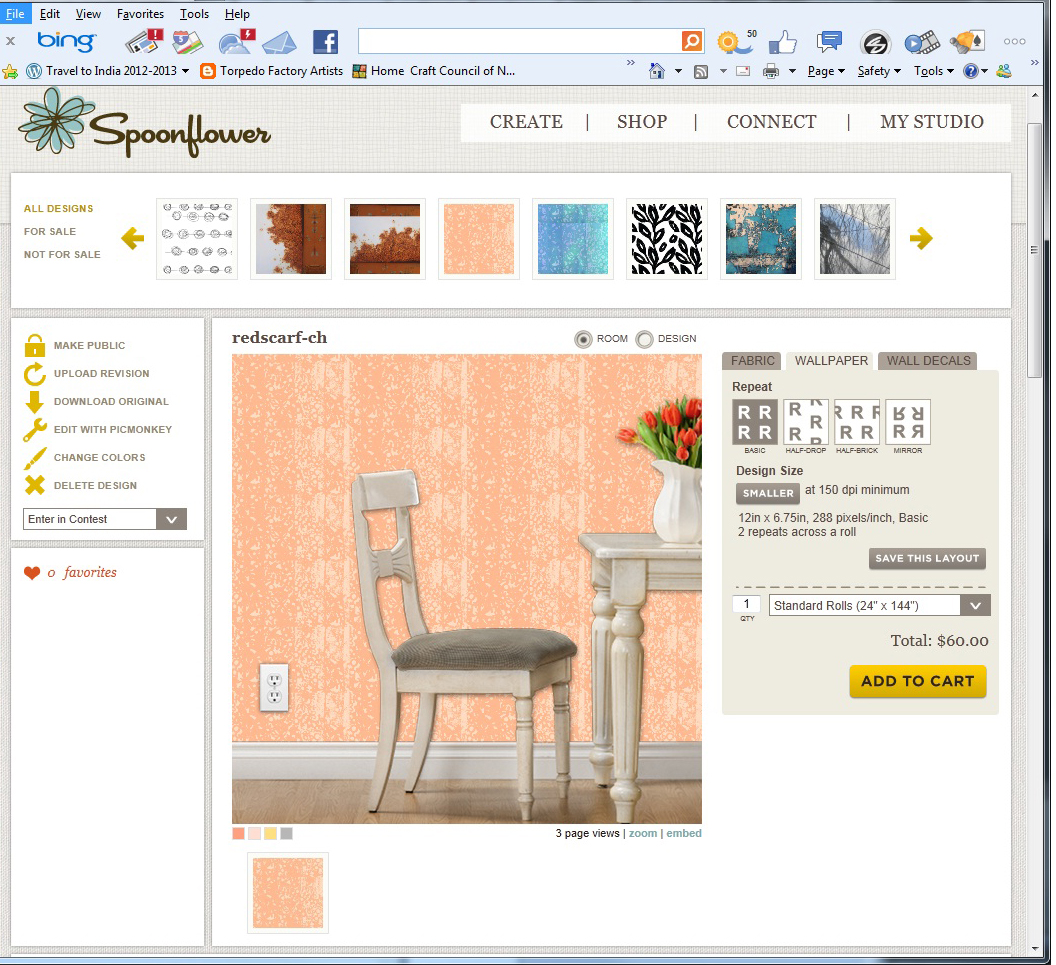Screen dimensions: 1056x965
Task: Expand Travel to India 2012-2013 favorites dropdown
Action: tap(186, 71)
